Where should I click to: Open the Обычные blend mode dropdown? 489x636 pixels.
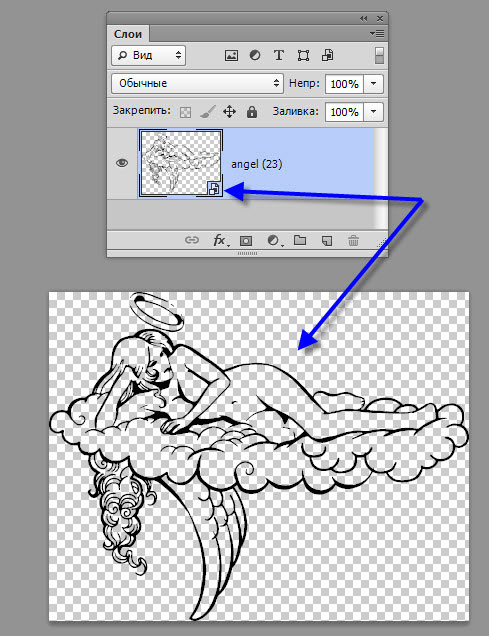(197, 83)
